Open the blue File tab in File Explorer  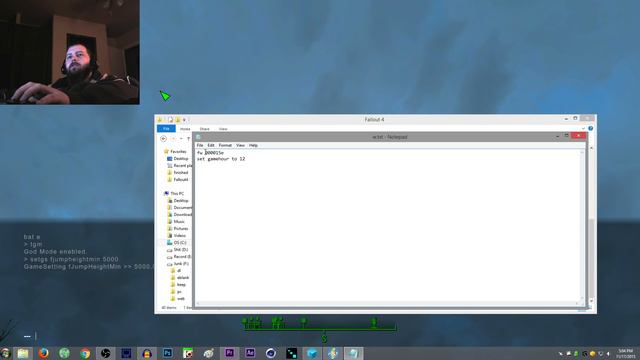[x=166, y=129]
